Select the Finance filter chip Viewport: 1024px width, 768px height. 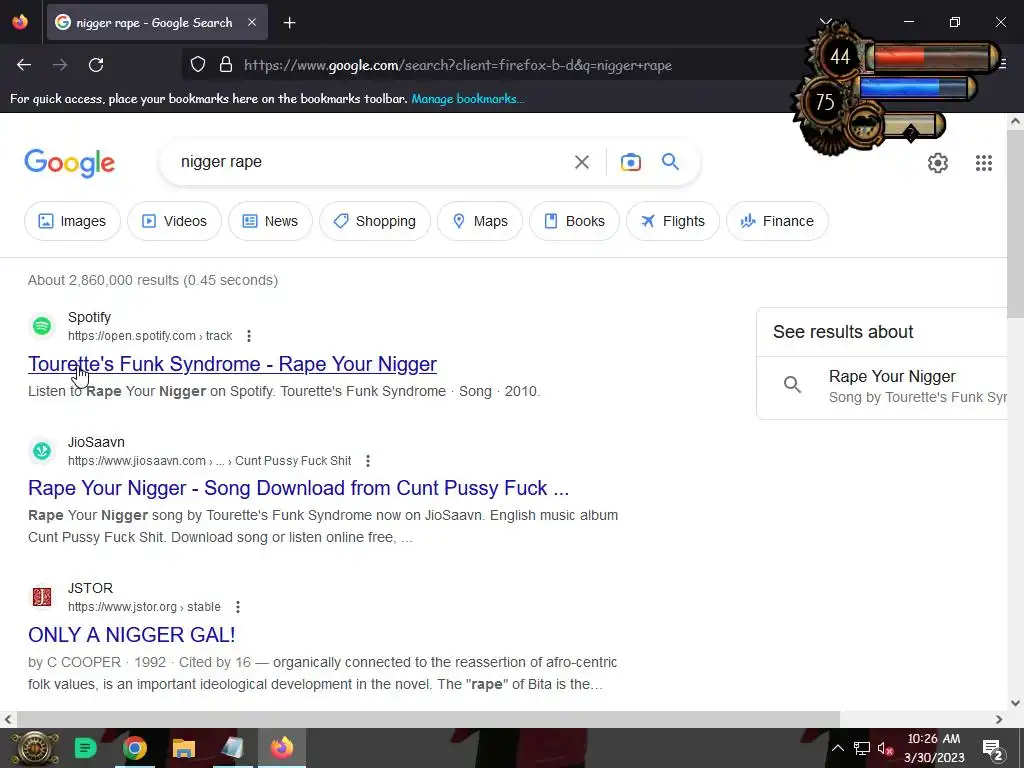tap(777, 221)
